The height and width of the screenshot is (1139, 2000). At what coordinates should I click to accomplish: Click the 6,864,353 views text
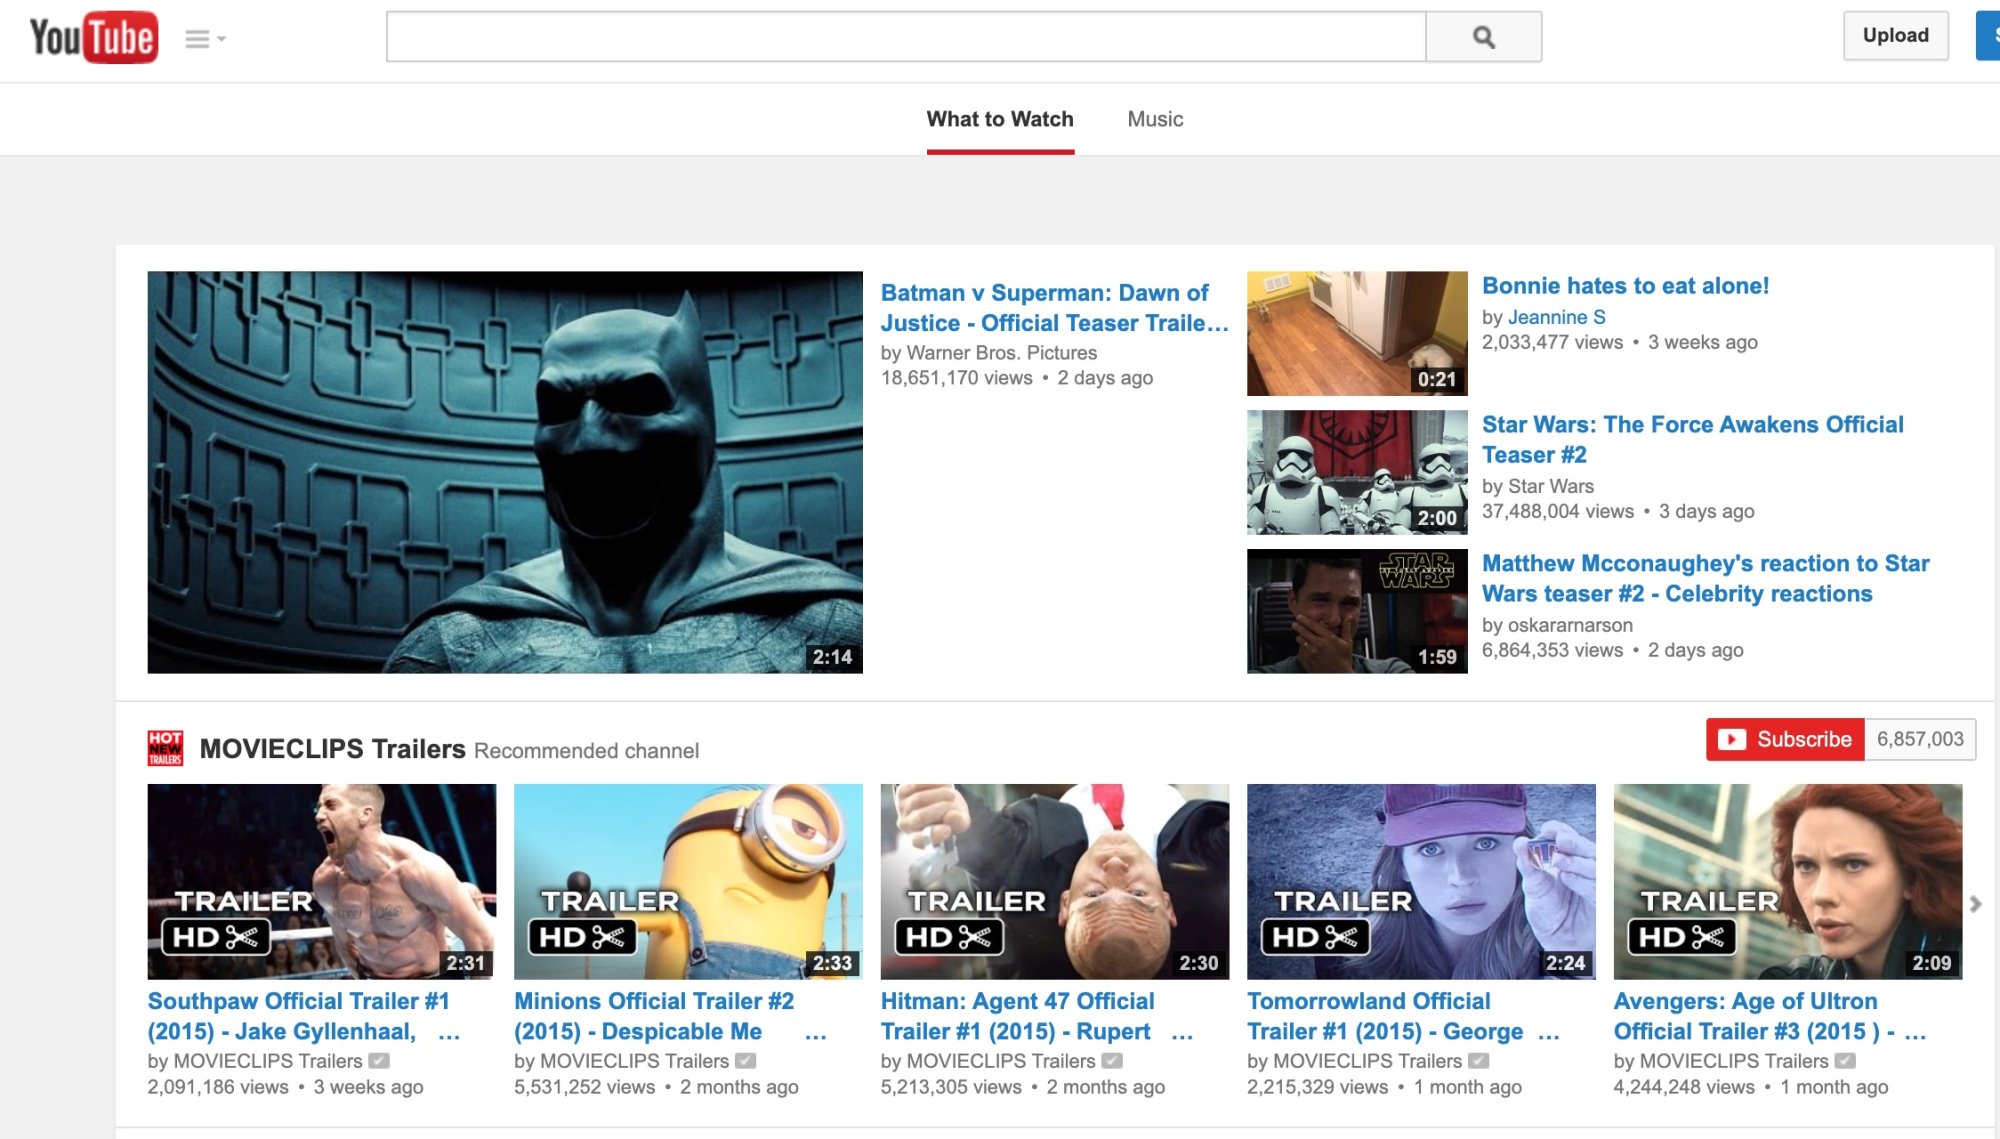(1552, 650)
